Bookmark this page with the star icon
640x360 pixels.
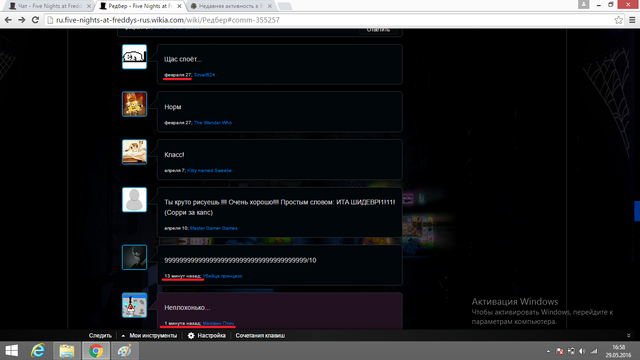[x=618, y=20]
